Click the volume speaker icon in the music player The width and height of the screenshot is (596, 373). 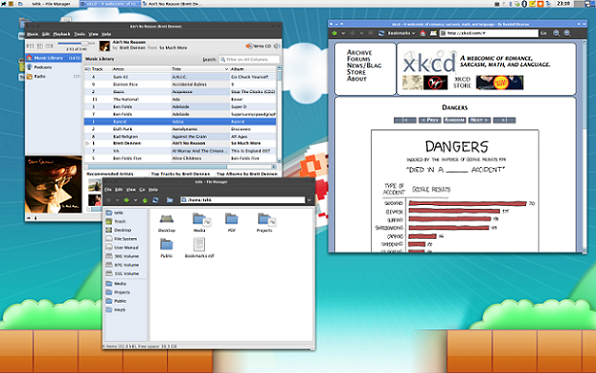coord(277,46)
